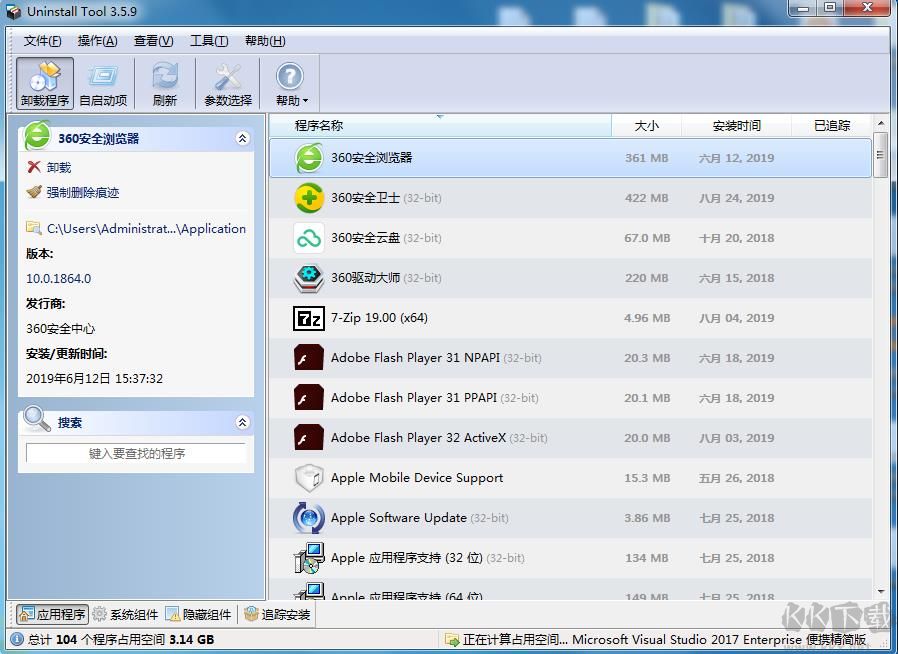
Task: Switch to the 应用程序 tab
Action: 52,614
